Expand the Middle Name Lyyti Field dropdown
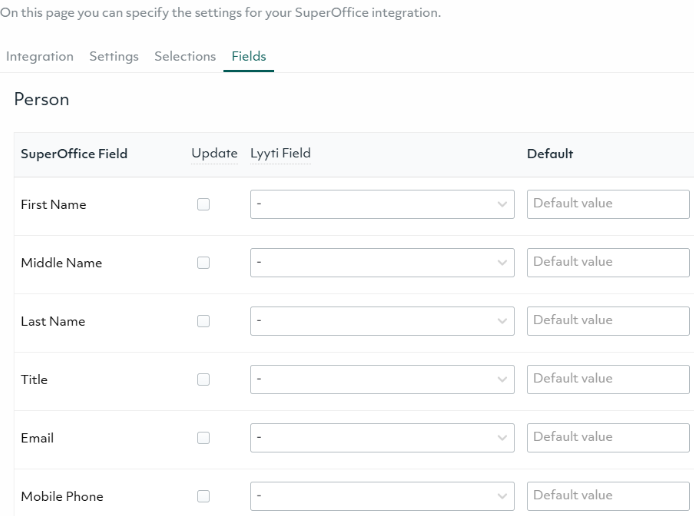Screen dimensions: 694x516 click(x=381, y=263)
